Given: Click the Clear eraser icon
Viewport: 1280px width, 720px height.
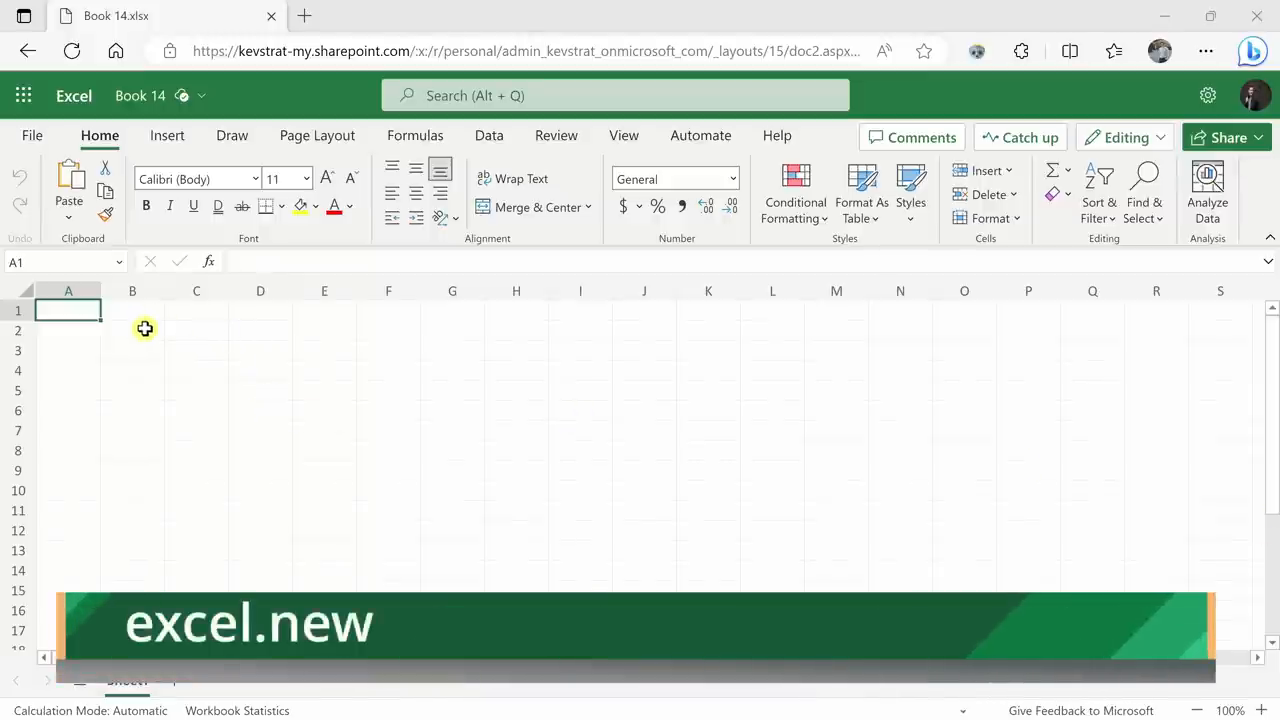Looking at the screenshot, I should tap(1052, 194).
